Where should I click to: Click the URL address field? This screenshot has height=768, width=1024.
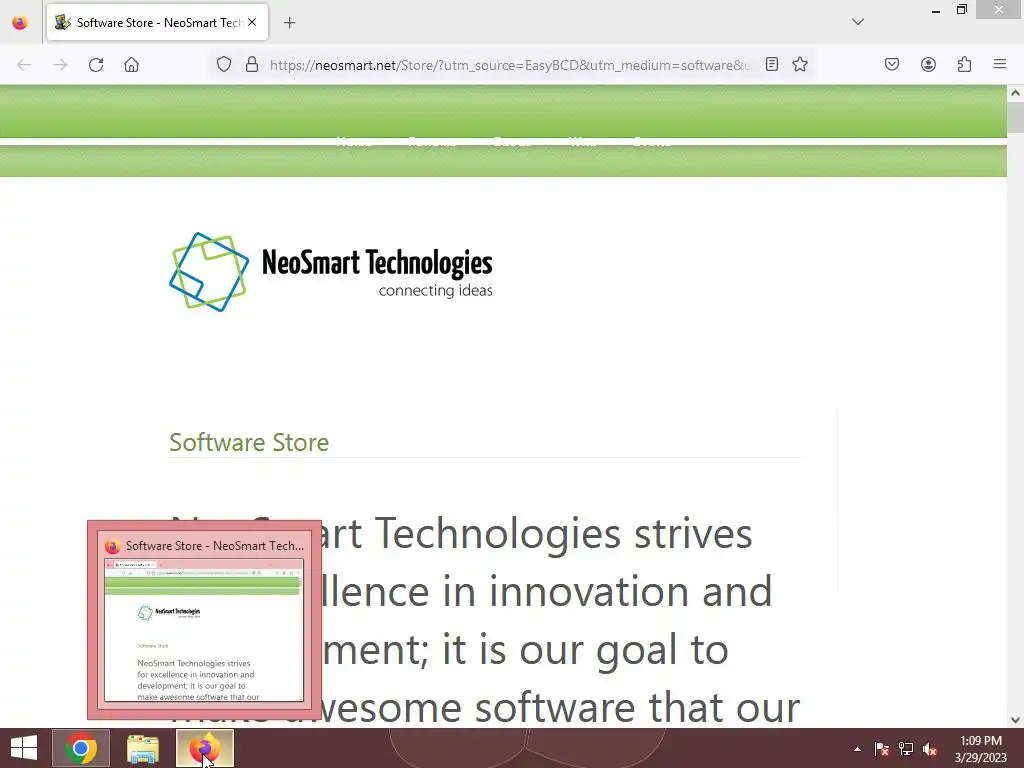click(x=509, y=65)
